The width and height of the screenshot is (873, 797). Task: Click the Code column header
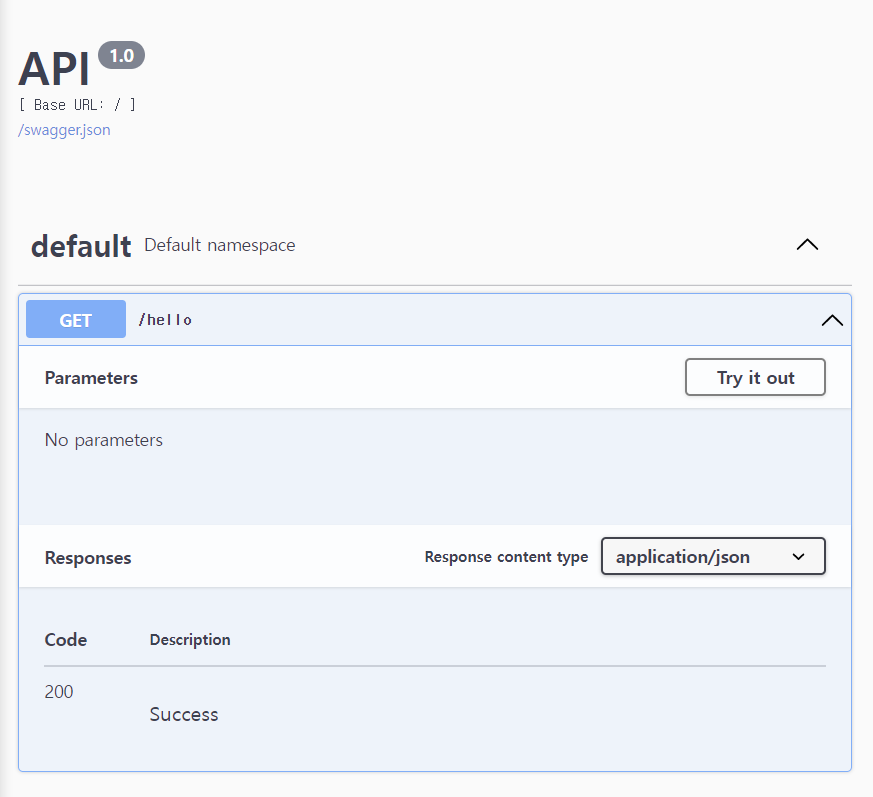(x=66, y=639)
